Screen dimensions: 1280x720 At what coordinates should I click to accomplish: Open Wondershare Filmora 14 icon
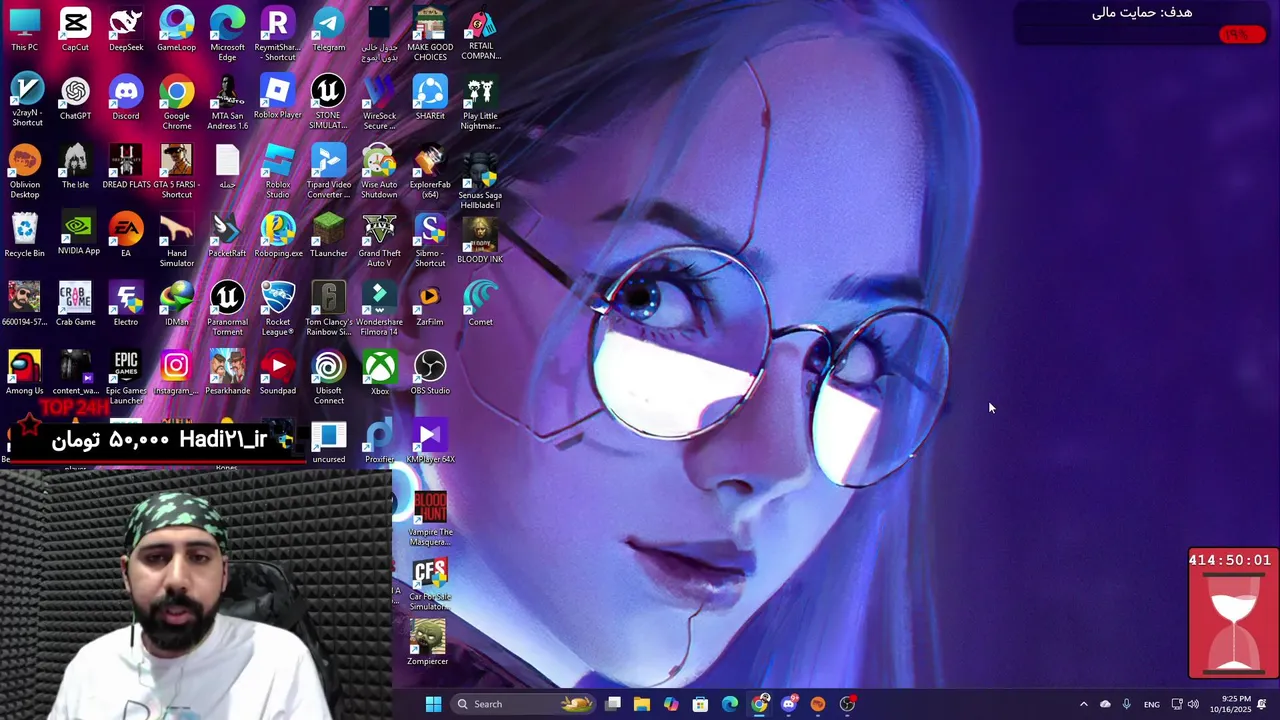point(379,308)
